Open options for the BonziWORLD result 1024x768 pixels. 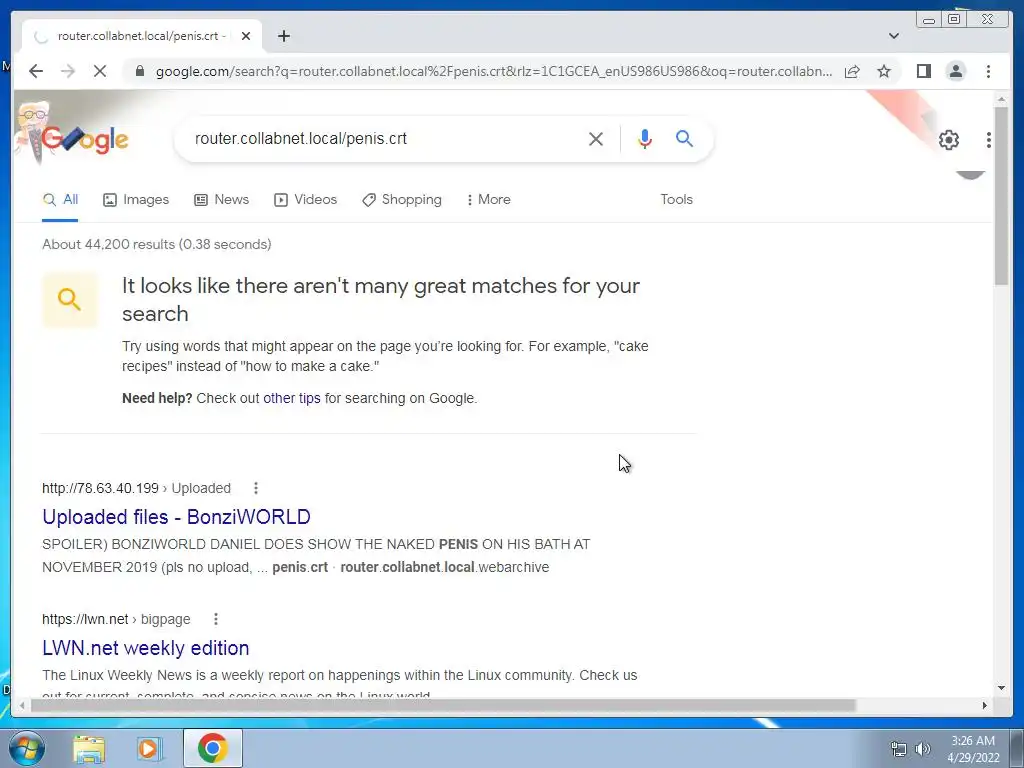pos(256,488)
